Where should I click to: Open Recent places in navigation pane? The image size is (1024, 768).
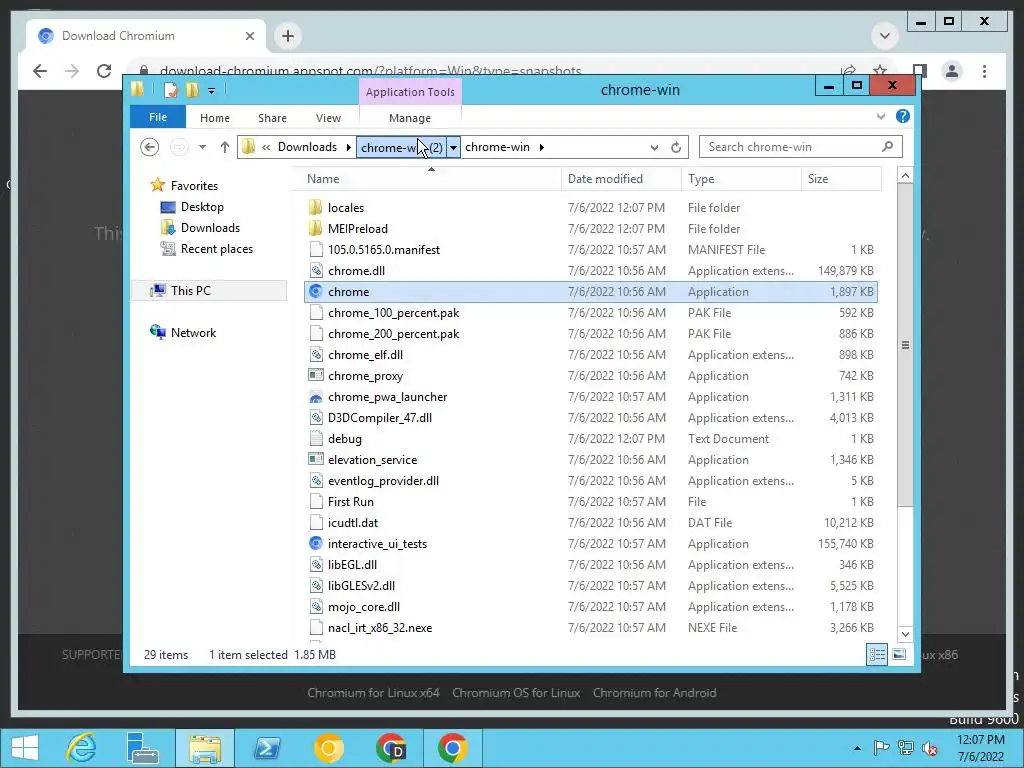216,249
